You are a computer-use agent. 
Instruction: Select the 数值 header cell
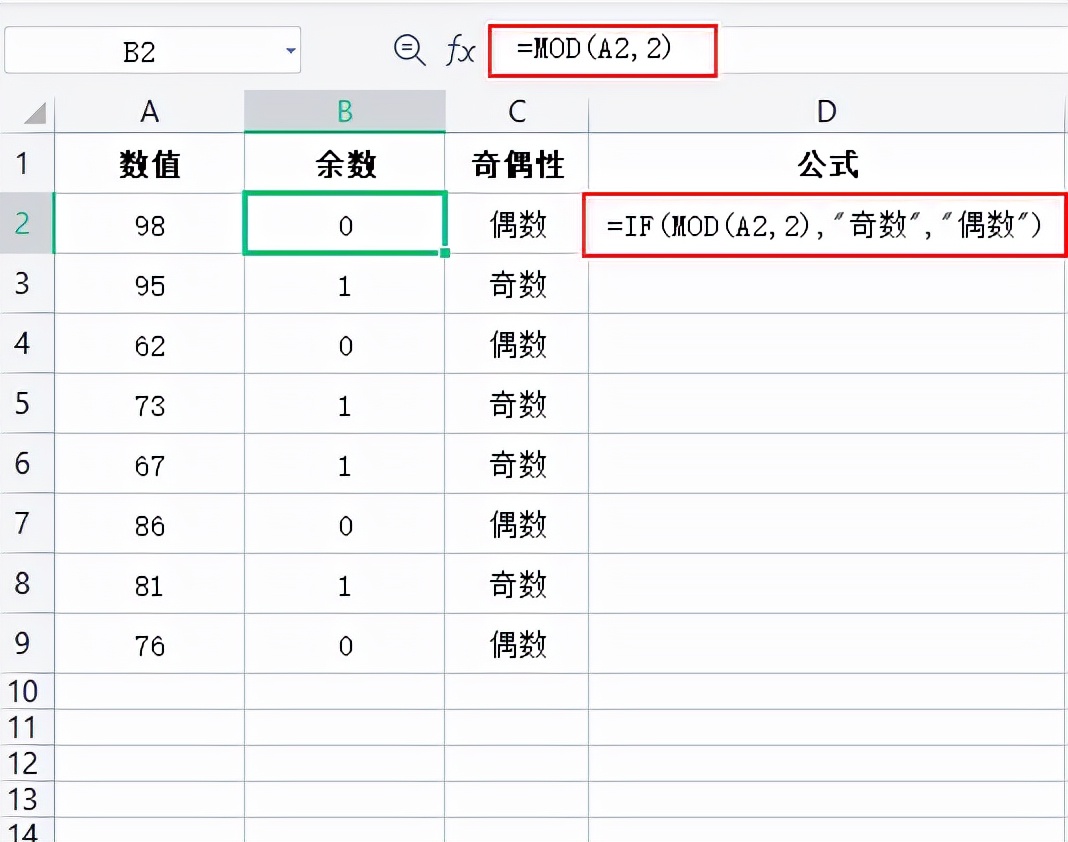click(x=148, y=164)
